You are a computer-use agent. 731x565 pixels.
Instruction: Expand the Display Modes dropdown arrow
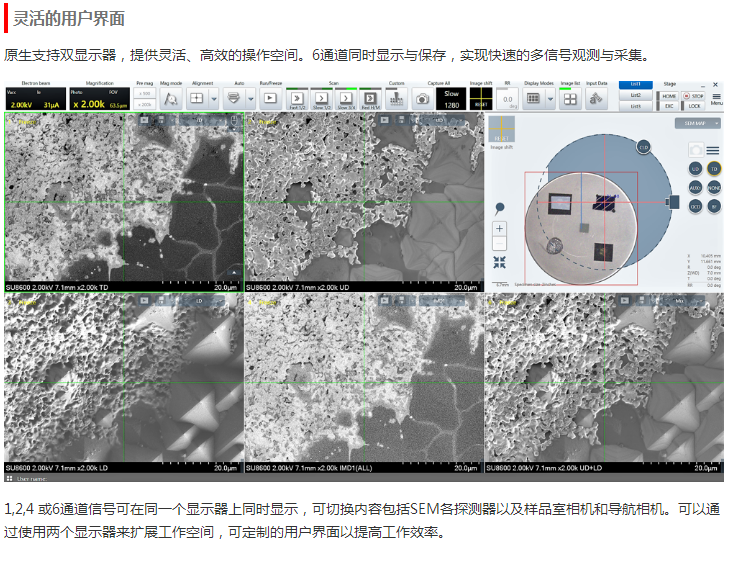(550, 98)
